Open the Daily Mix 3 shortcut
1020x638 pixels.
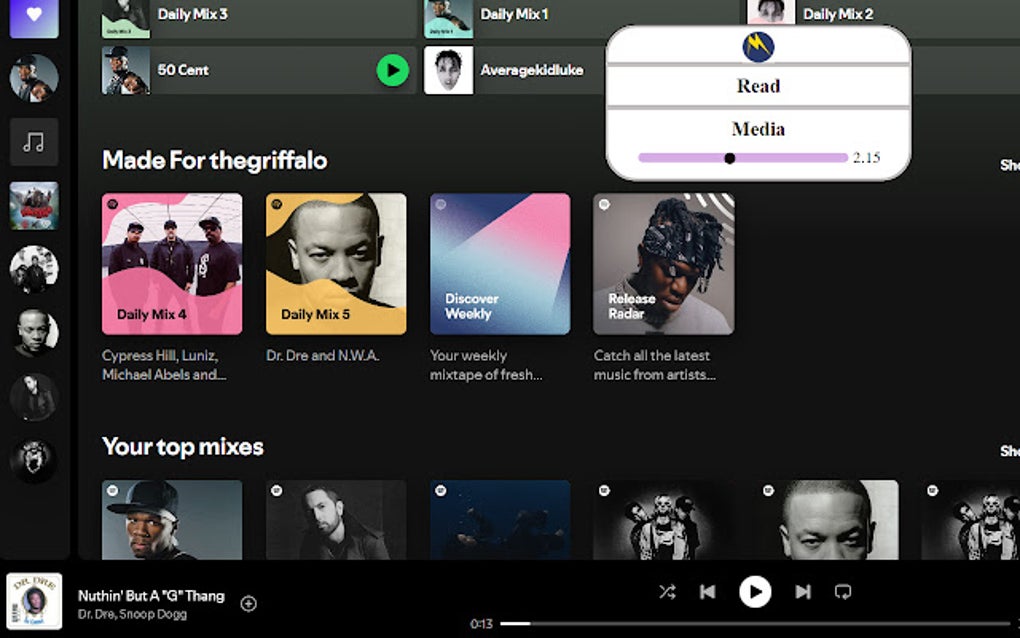click(258, 17)
